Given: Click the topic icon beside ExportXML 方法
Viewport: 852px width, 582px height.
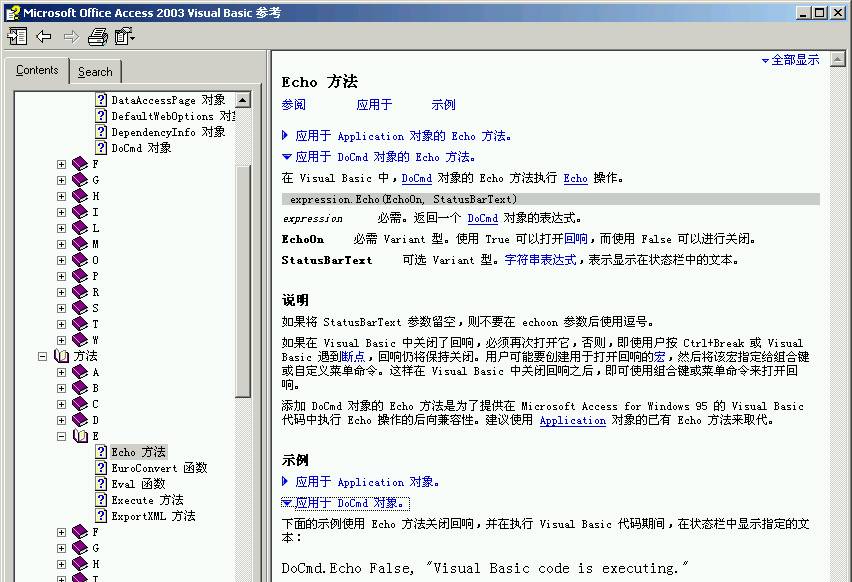Looking at the screenshot, I should pos(101,516).
